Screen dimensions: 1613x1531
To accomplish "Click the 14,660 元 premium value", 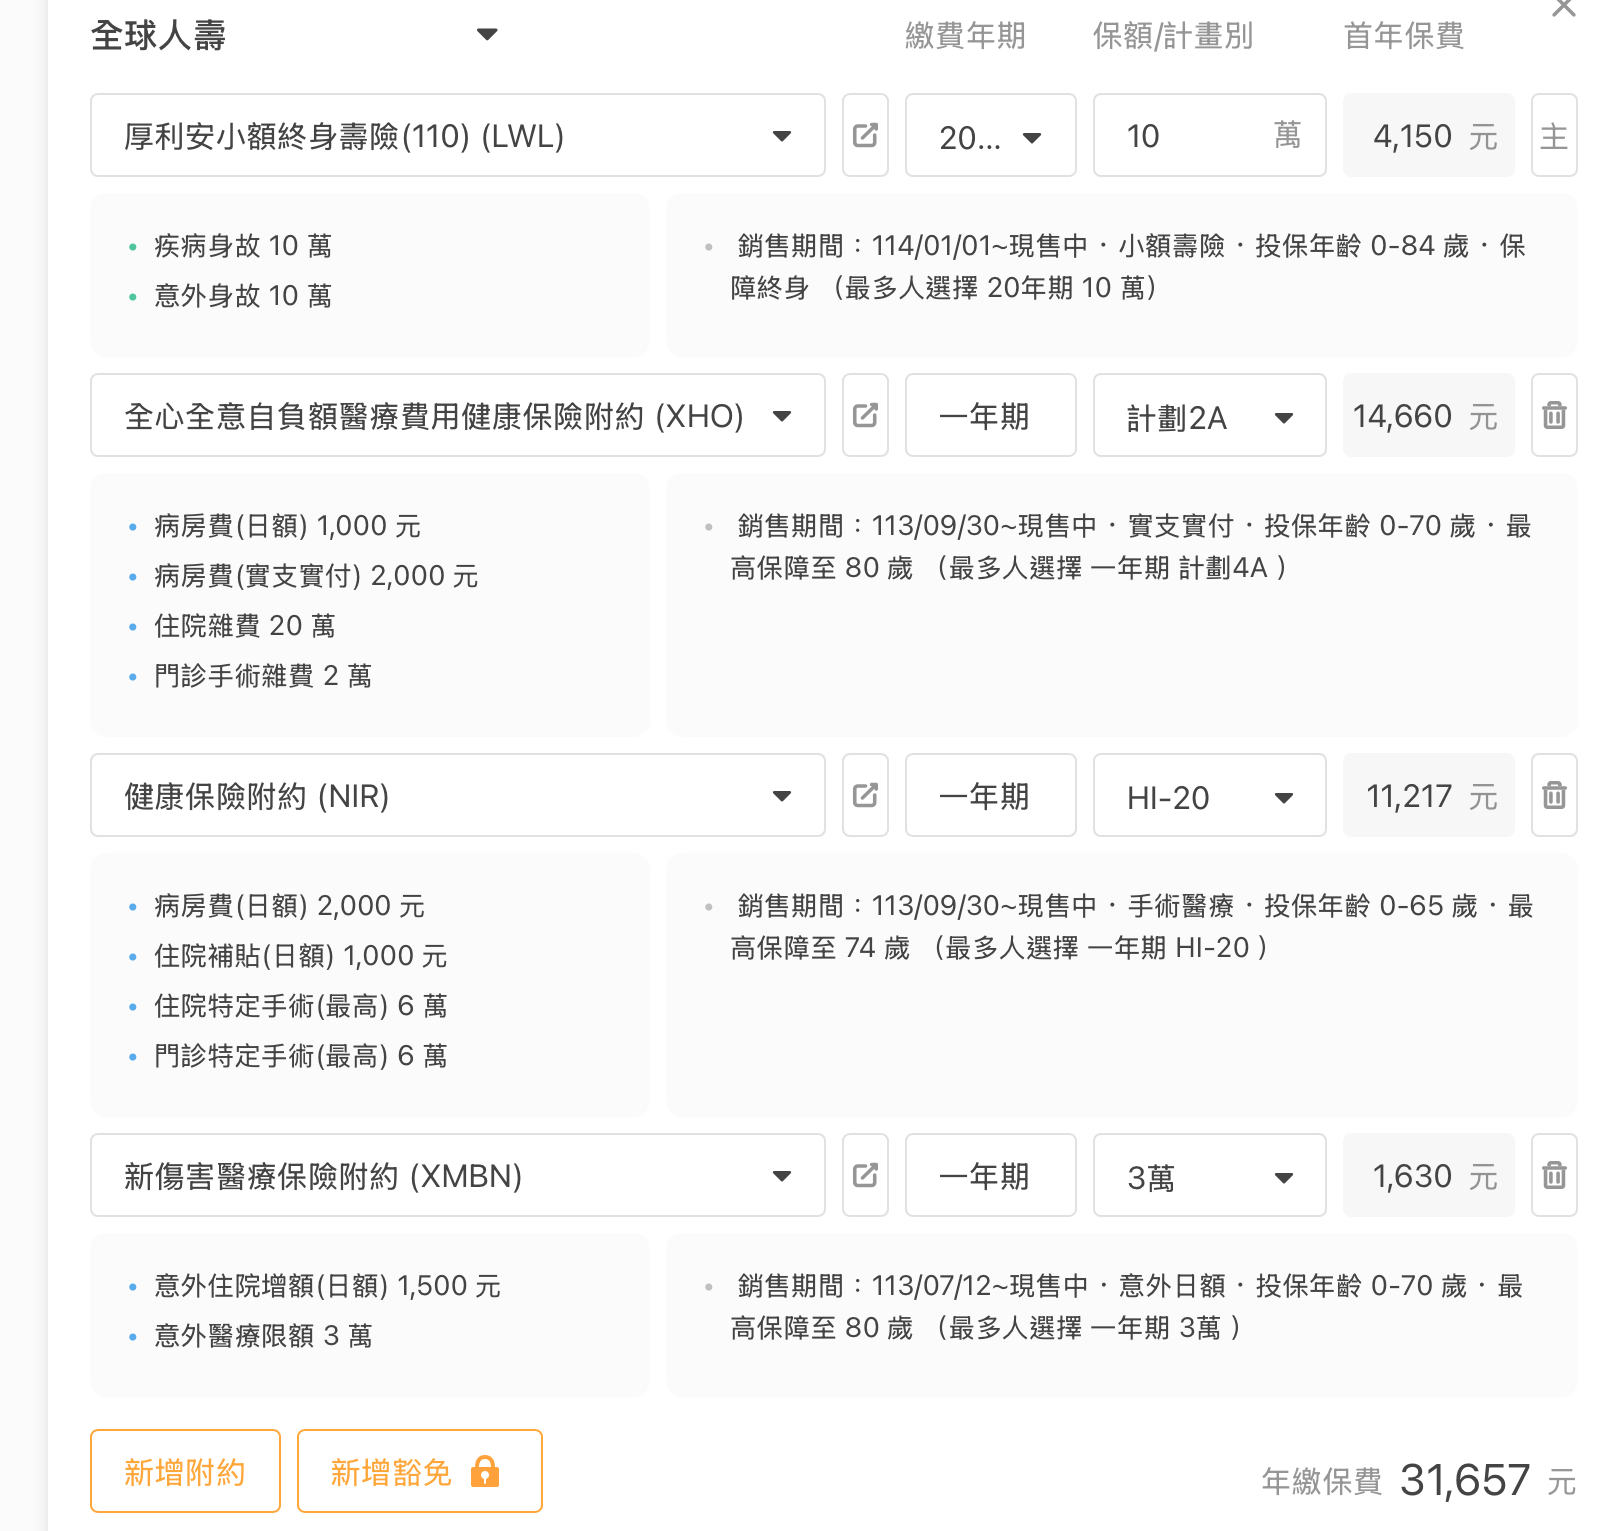I will (1428, 415).
